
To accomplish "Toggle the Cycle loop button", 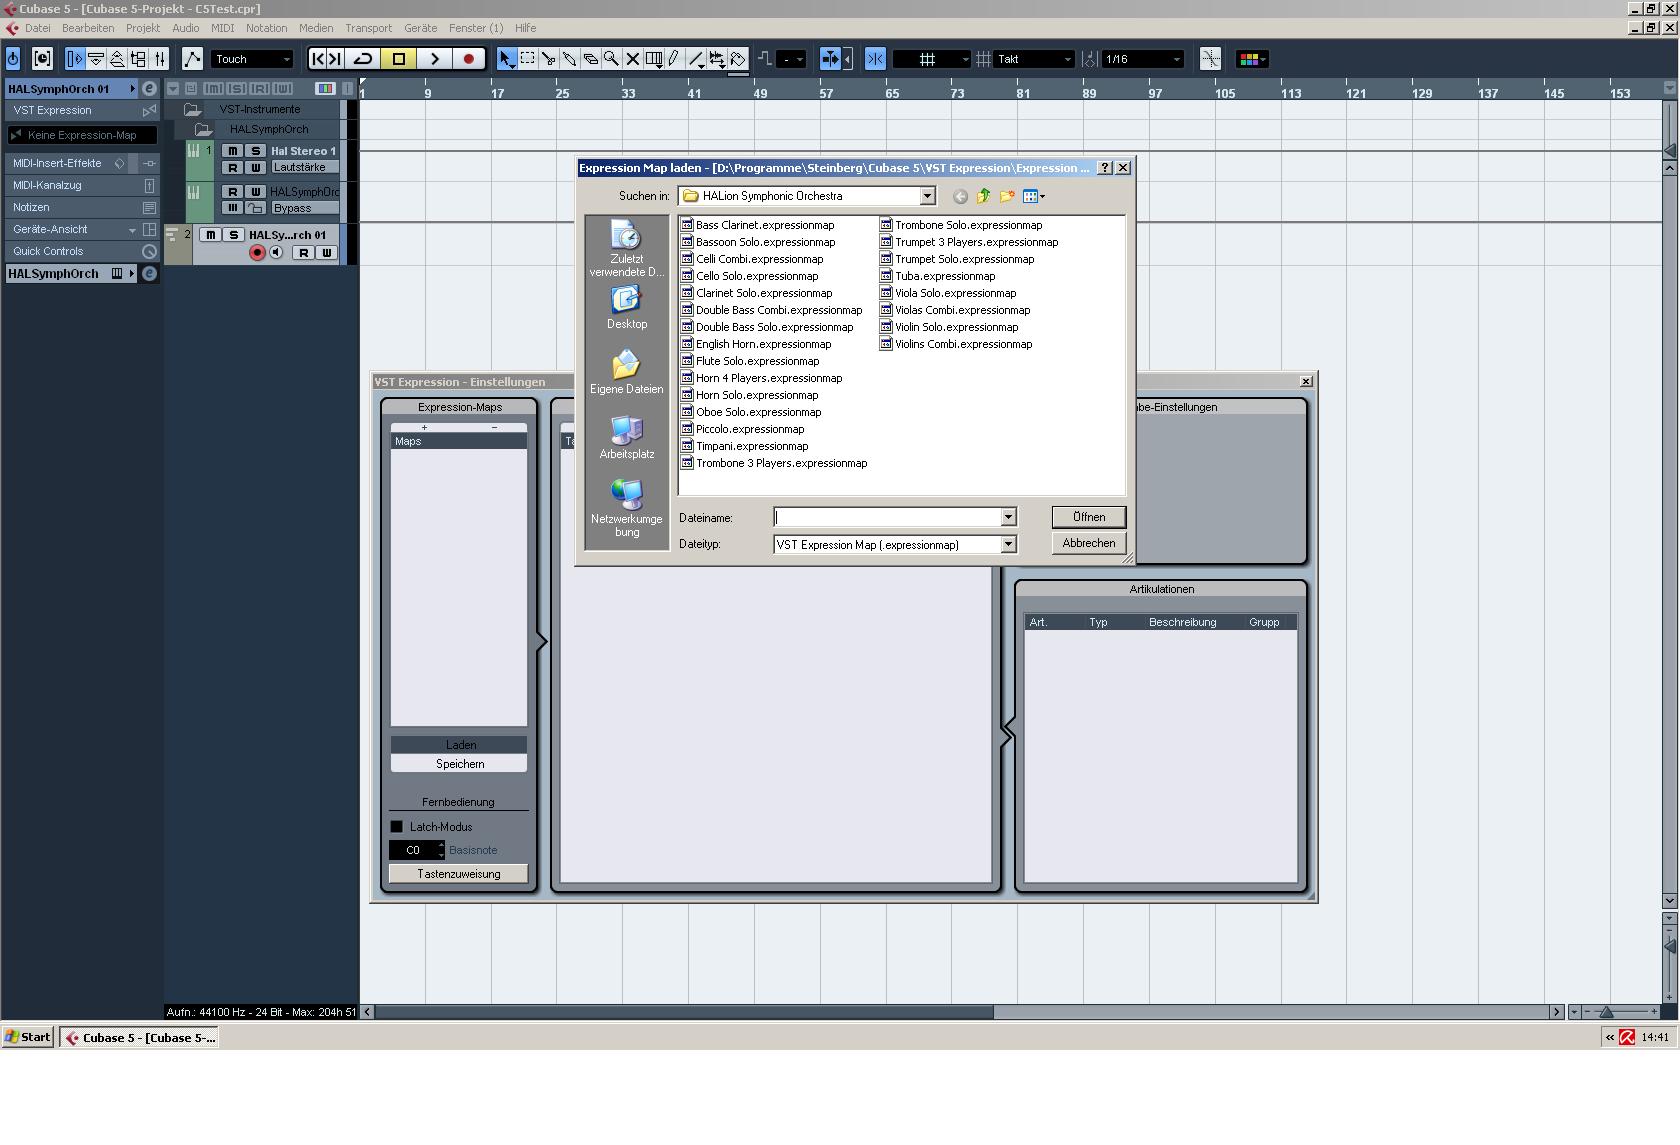I will pos(364,59).
